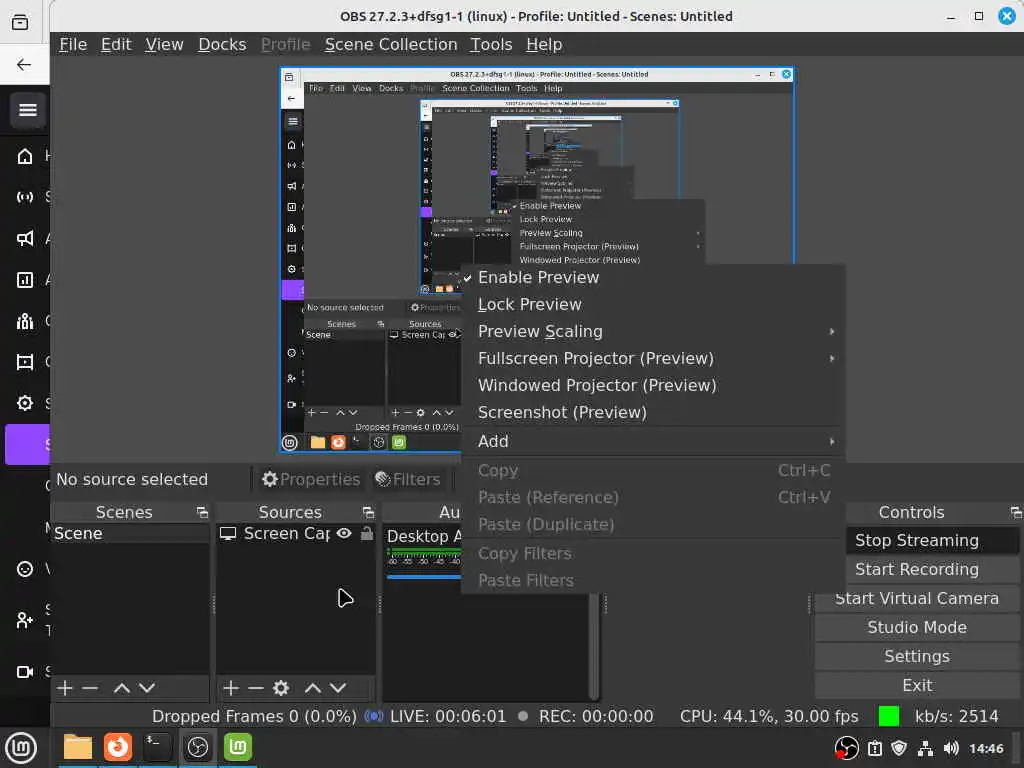Screen dimensions: 1024x768
Task: Open the Tools menu
Action: tap(491, 44)
